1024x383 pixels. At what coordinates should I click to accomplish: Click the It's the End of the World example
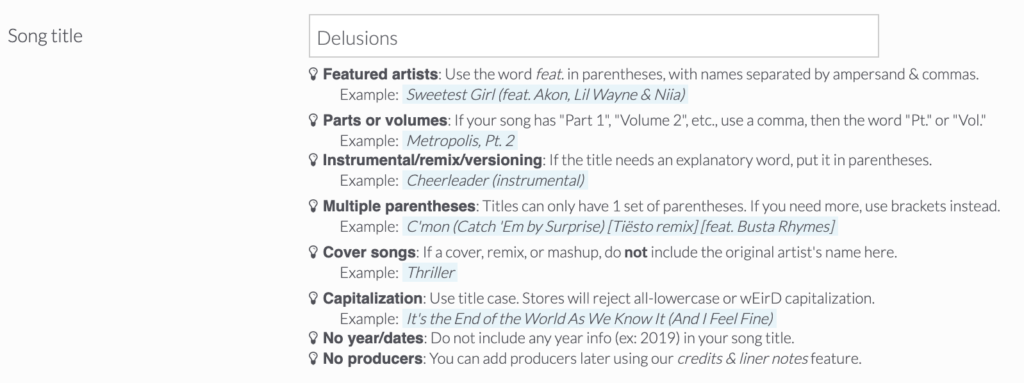coord(590,318)
